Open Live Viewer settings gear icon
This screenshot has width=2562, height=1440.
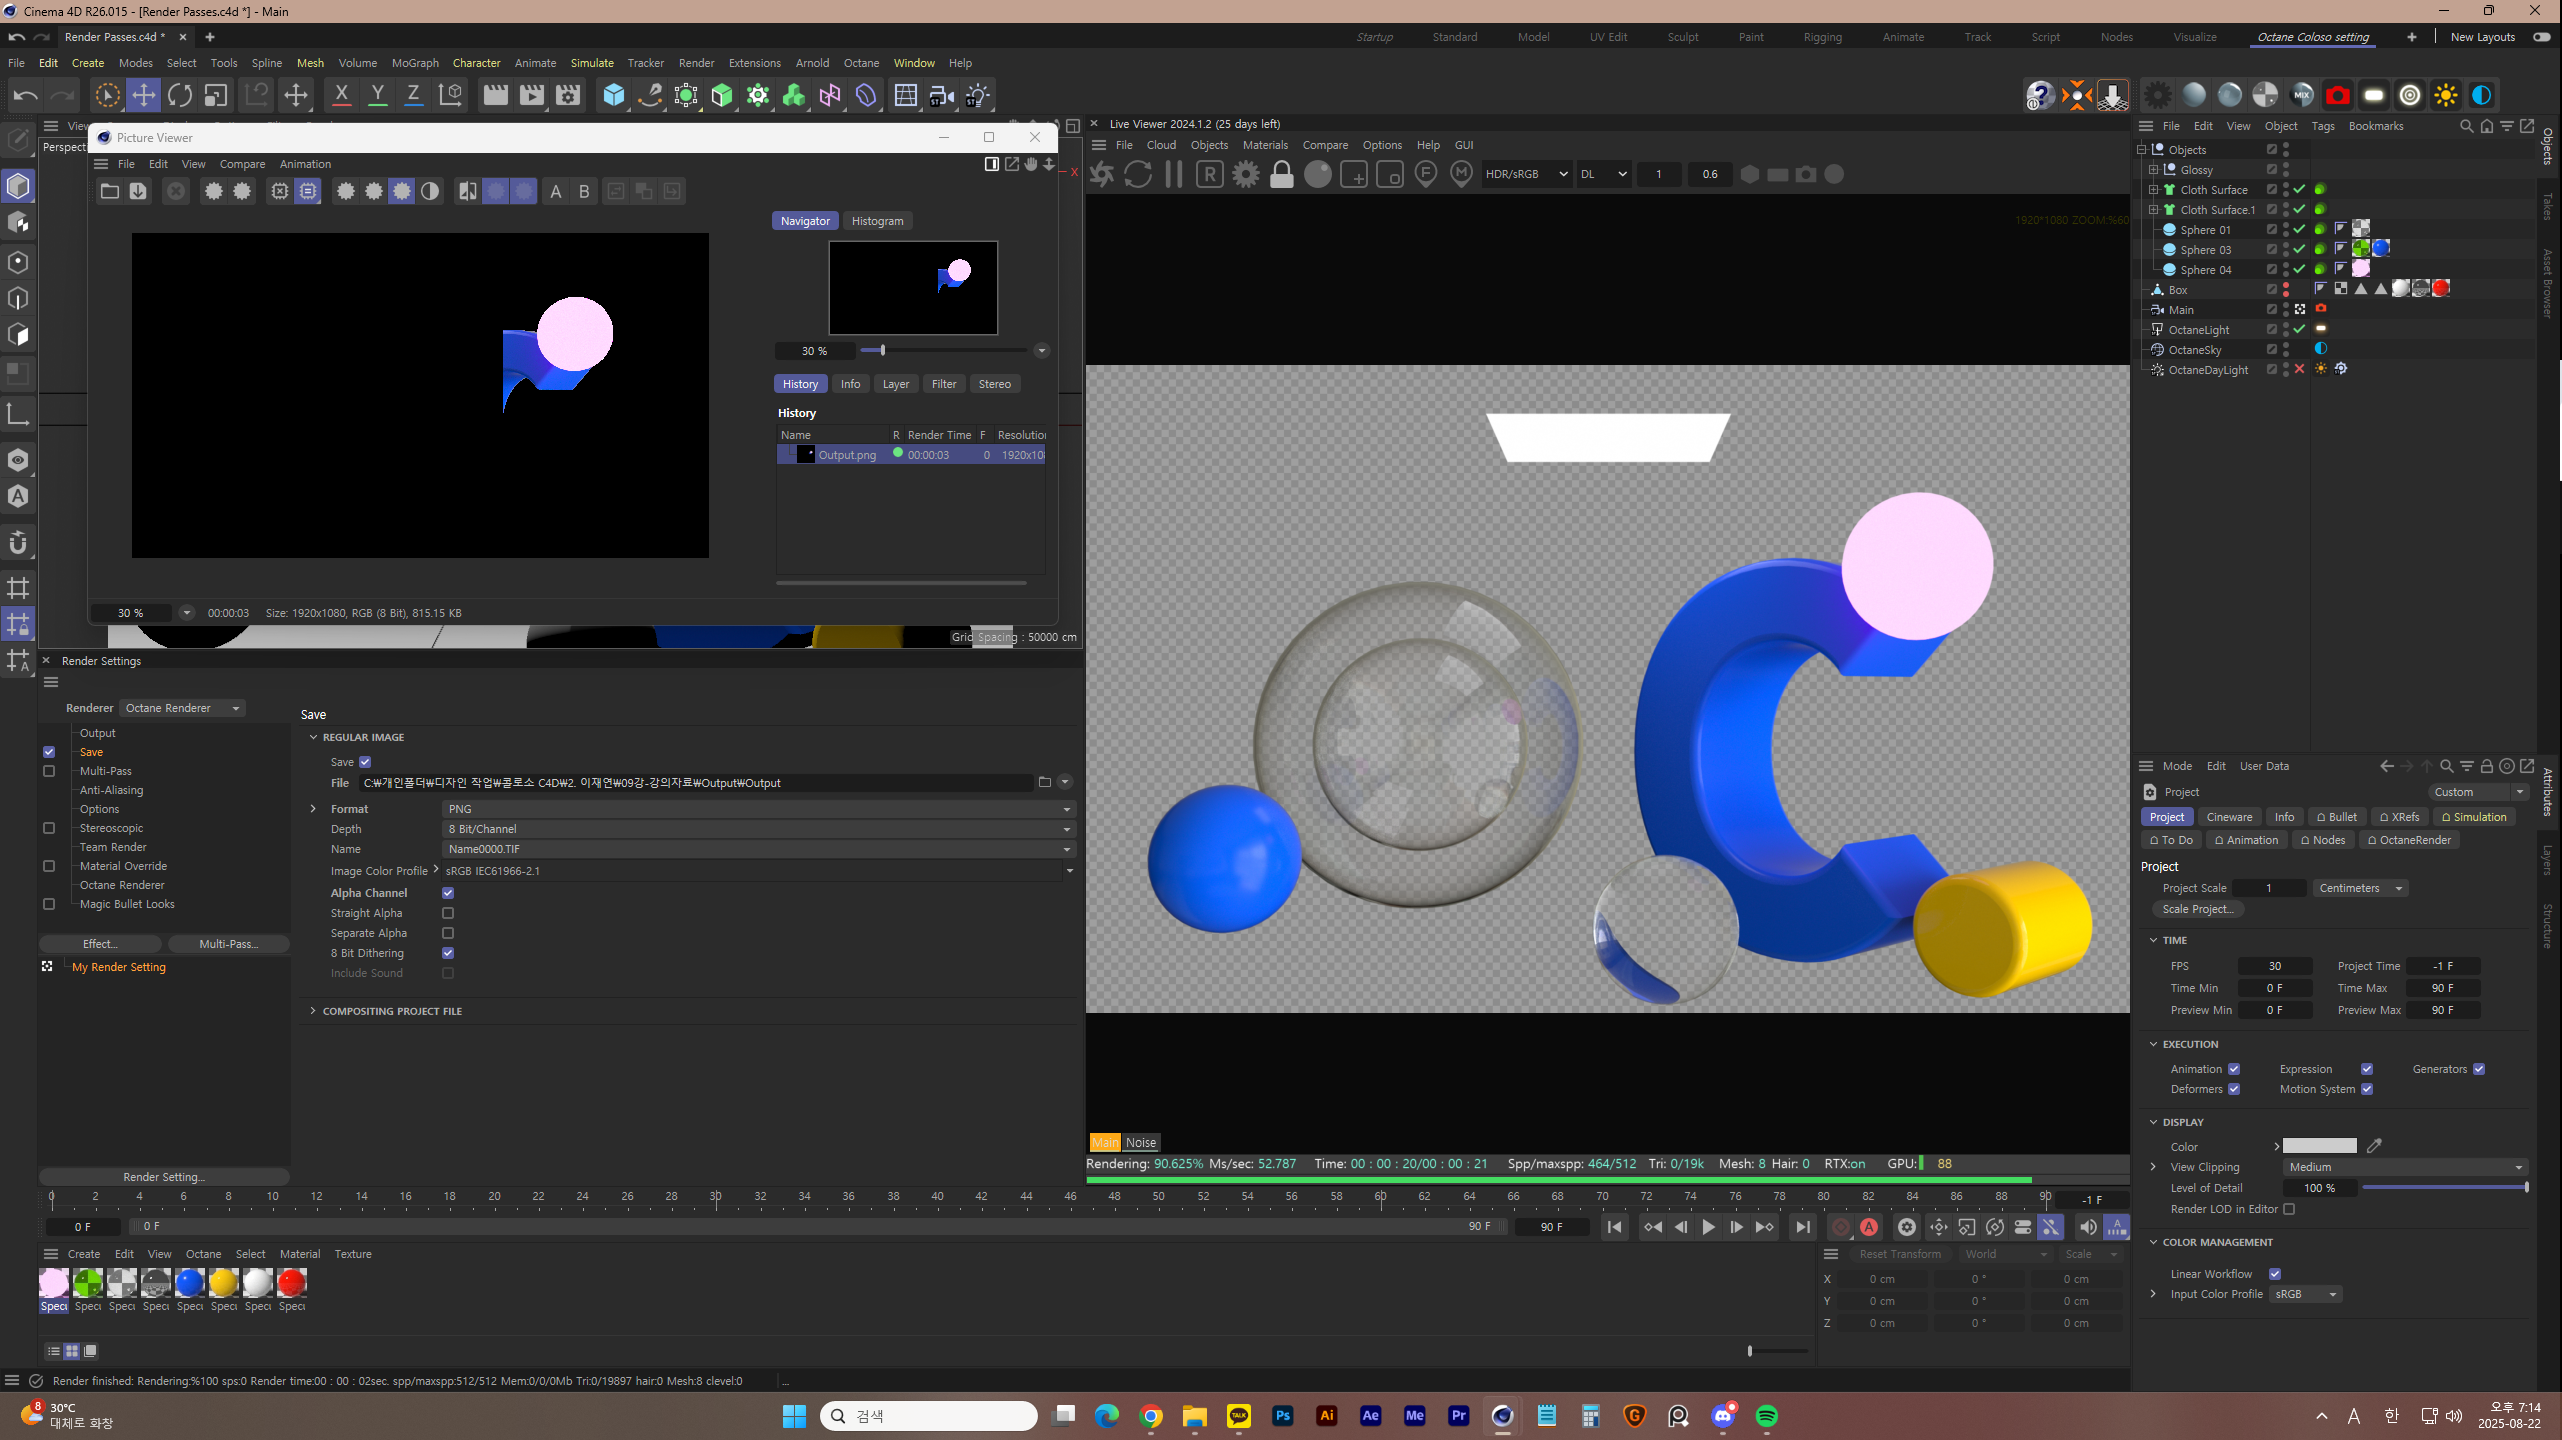(1246, 174)
